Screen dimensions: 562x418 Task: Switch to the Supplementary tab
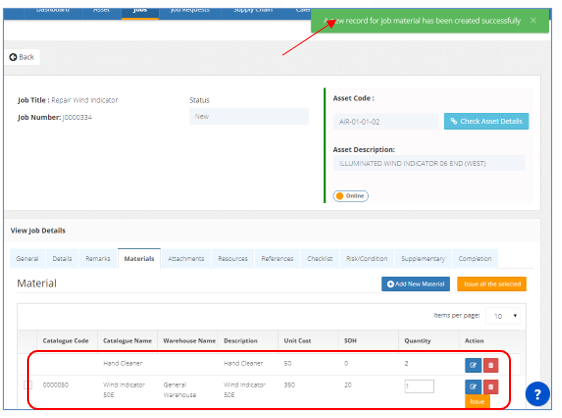pyautogui.click(x=423, y=258)
